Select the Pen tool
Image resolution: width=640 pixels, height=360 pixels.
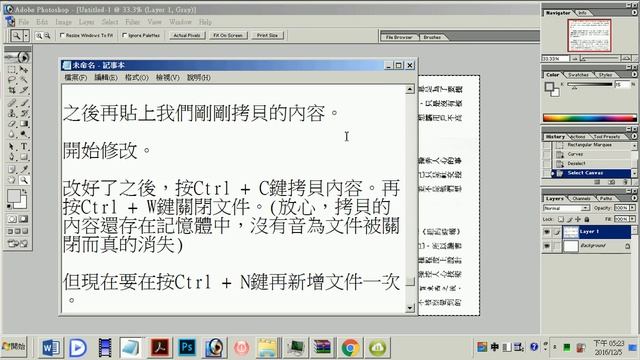pos(11,156)
